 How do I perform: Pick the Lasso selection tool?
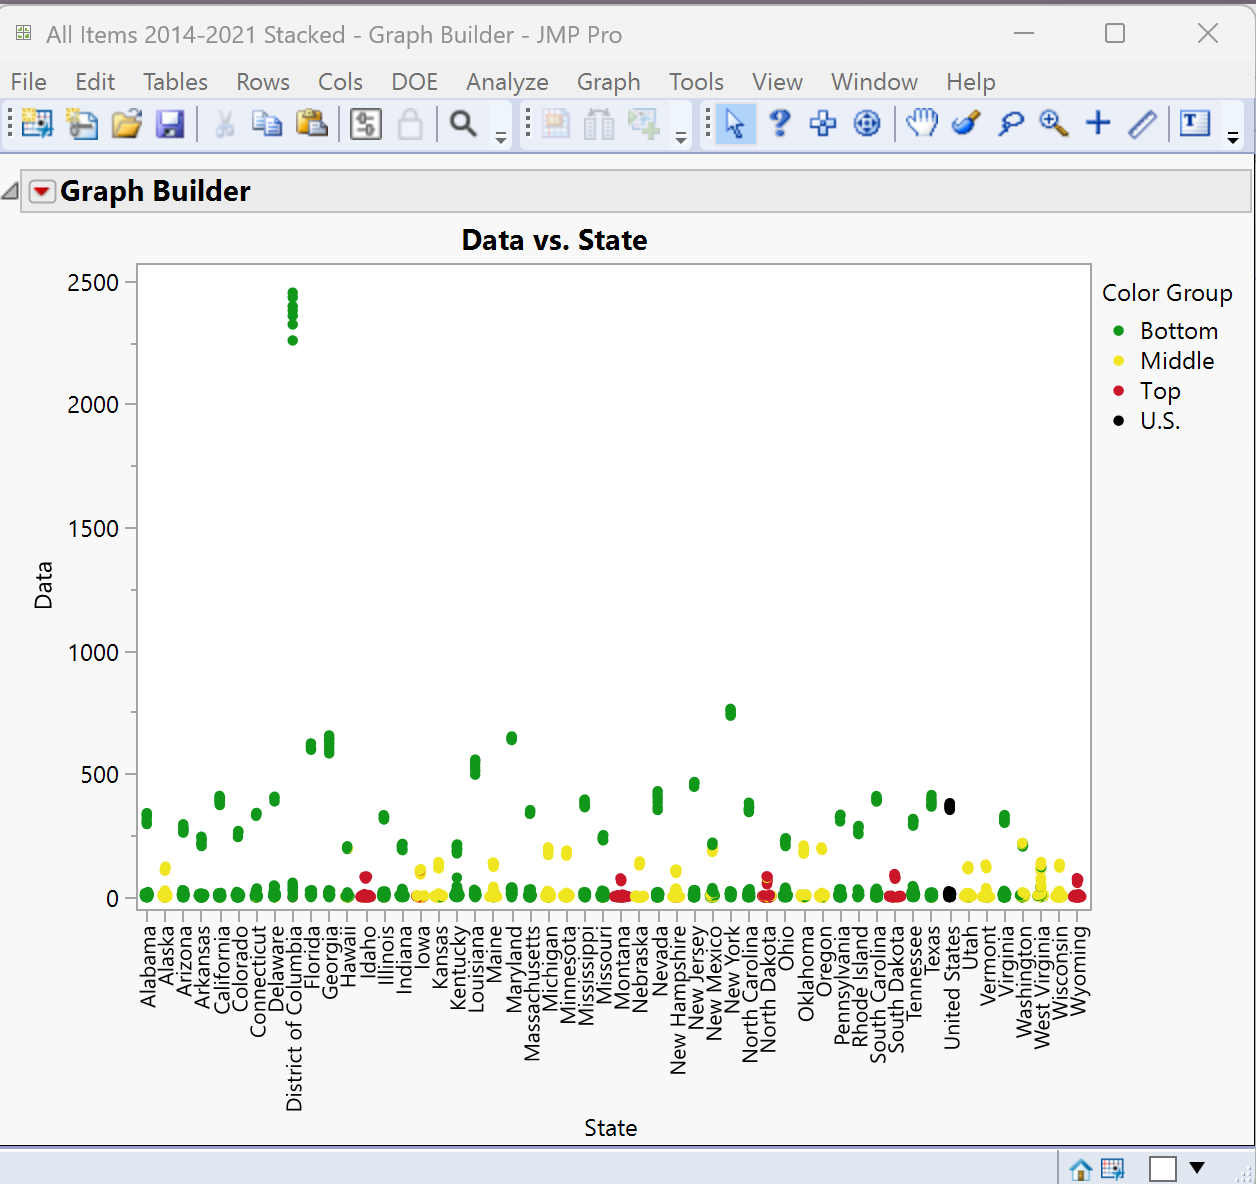tap(1011, 124)
